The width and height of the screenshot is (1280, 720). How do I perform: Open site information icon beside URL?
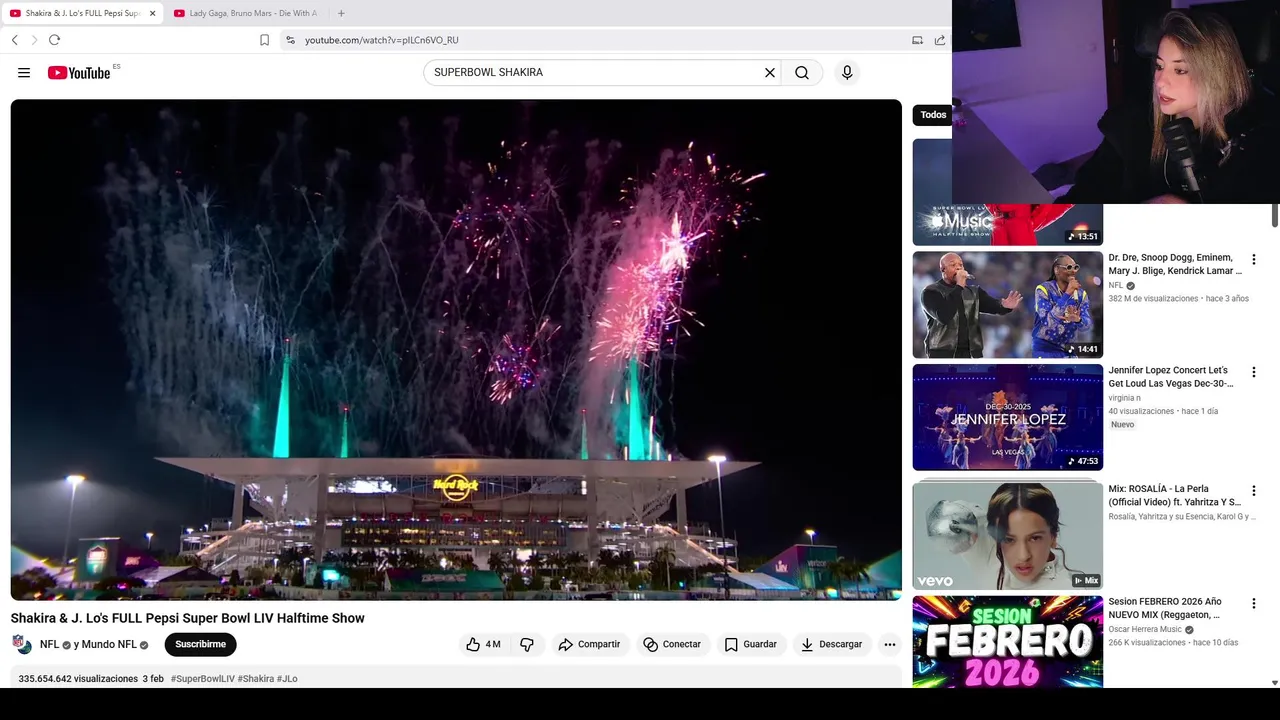(290, 40)
